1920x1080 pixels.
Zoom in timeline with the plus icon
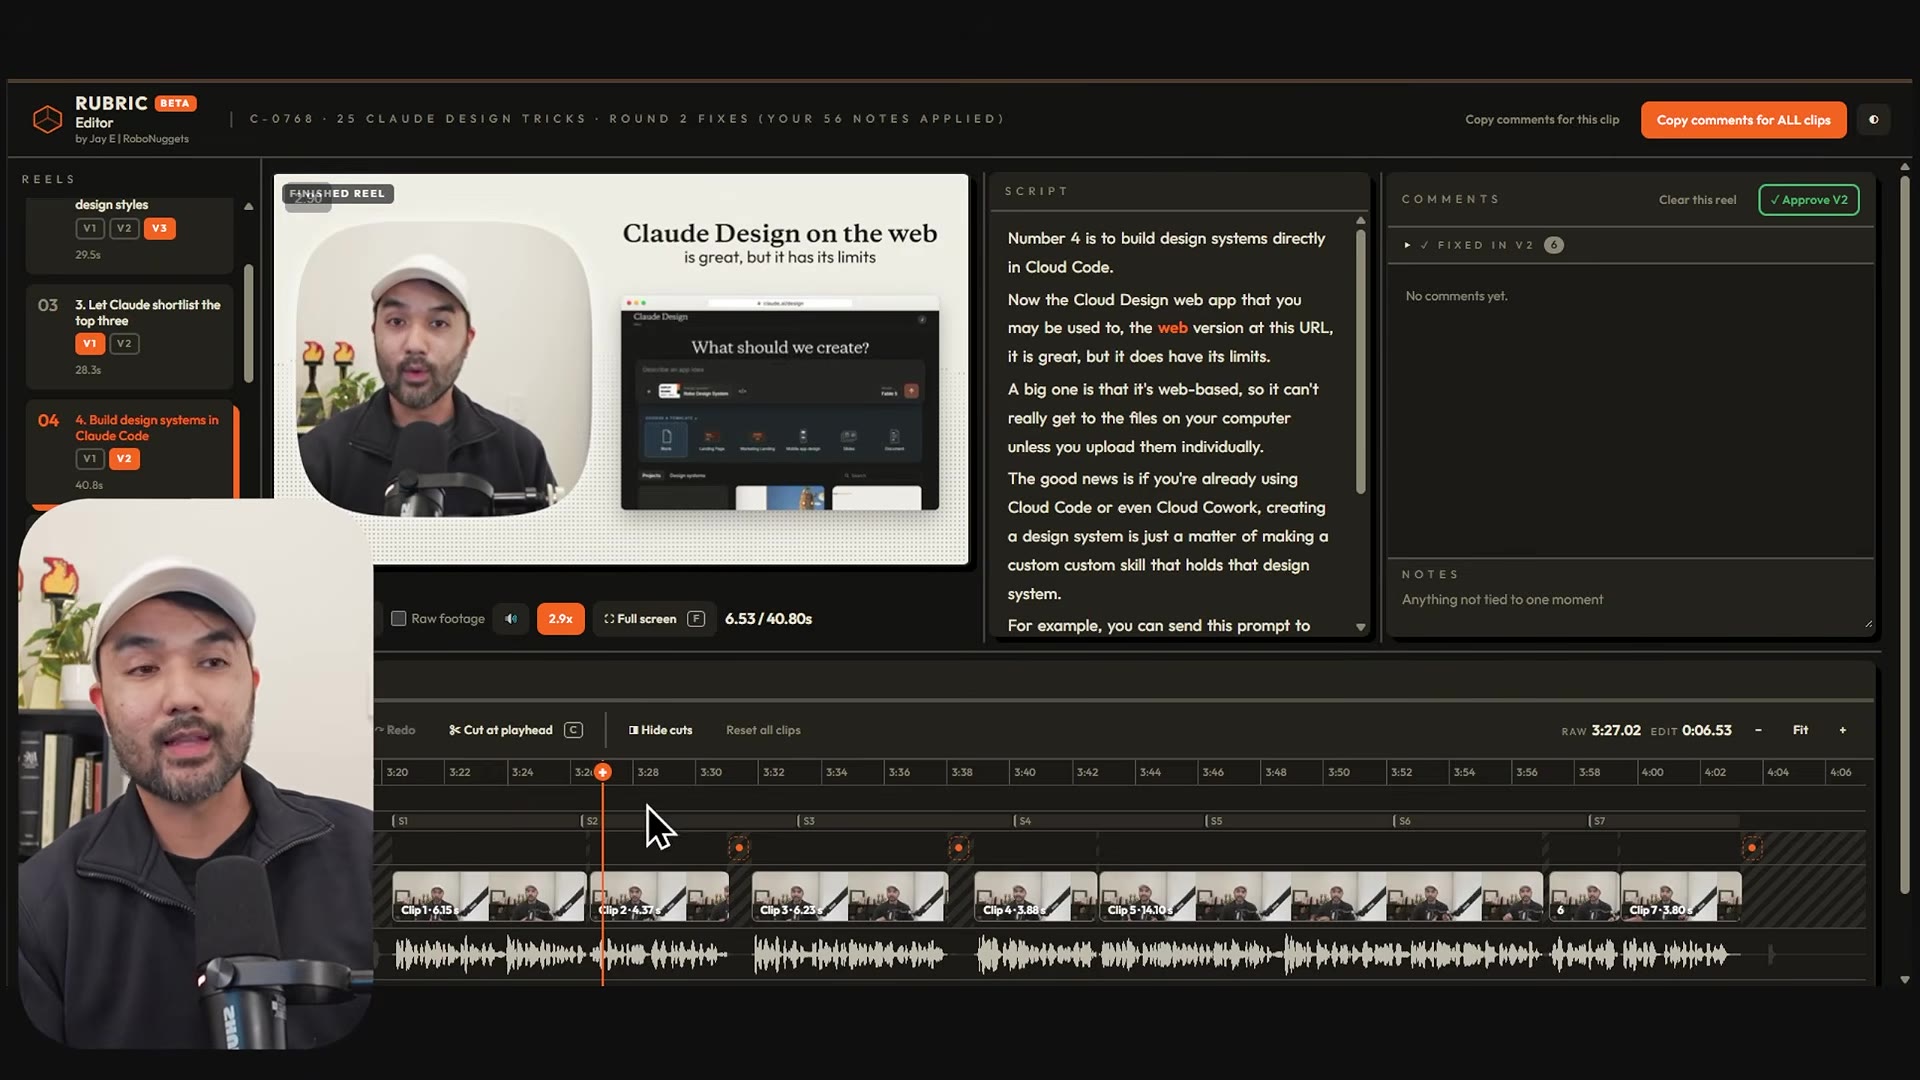1842,730
